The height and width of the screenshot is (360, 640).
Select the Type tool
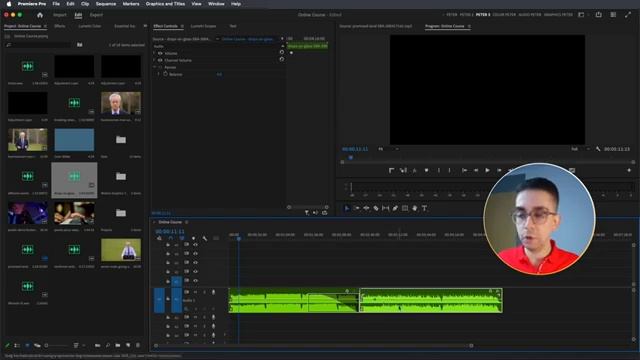(x=424, y=208)
